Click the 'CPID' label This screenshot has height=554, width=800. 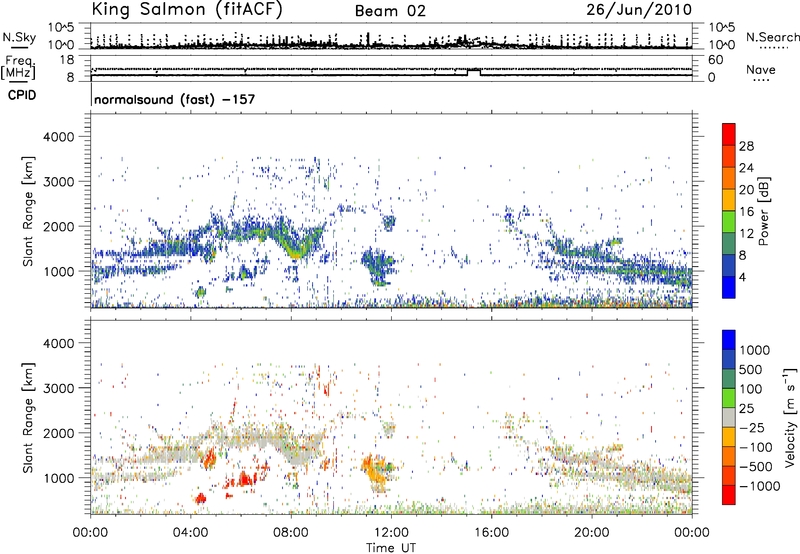pyautogui.click(x=22, y=95)
